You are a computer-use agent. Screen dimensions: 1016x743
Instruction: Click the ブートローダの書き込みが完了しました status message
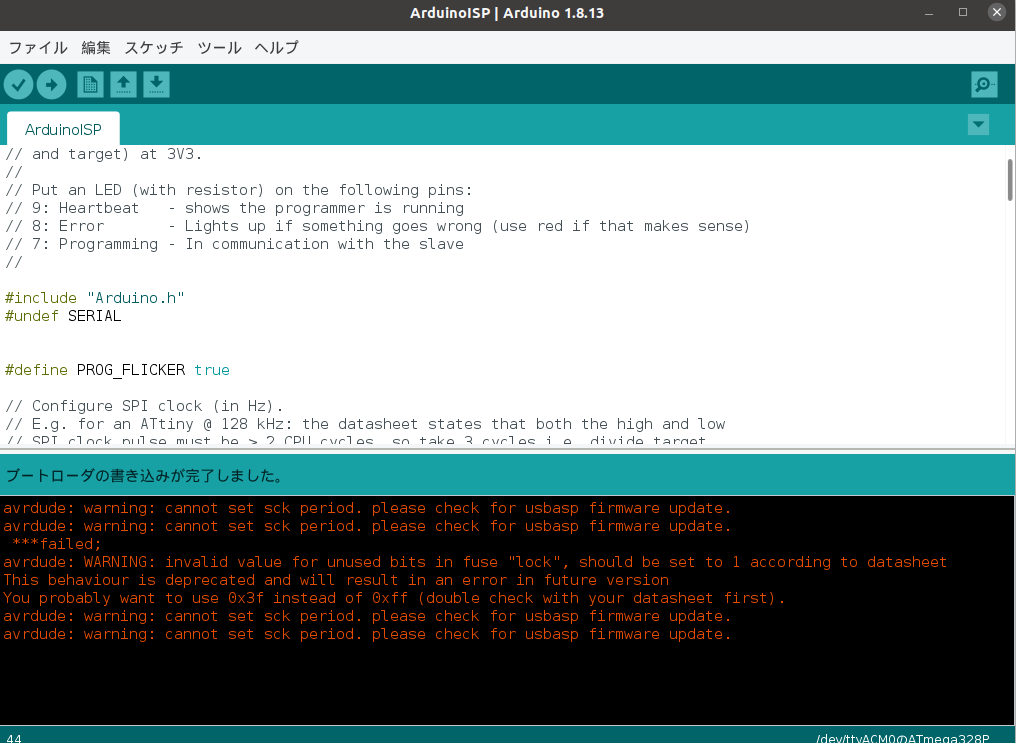pyautogui.click(x=145, y=476)
